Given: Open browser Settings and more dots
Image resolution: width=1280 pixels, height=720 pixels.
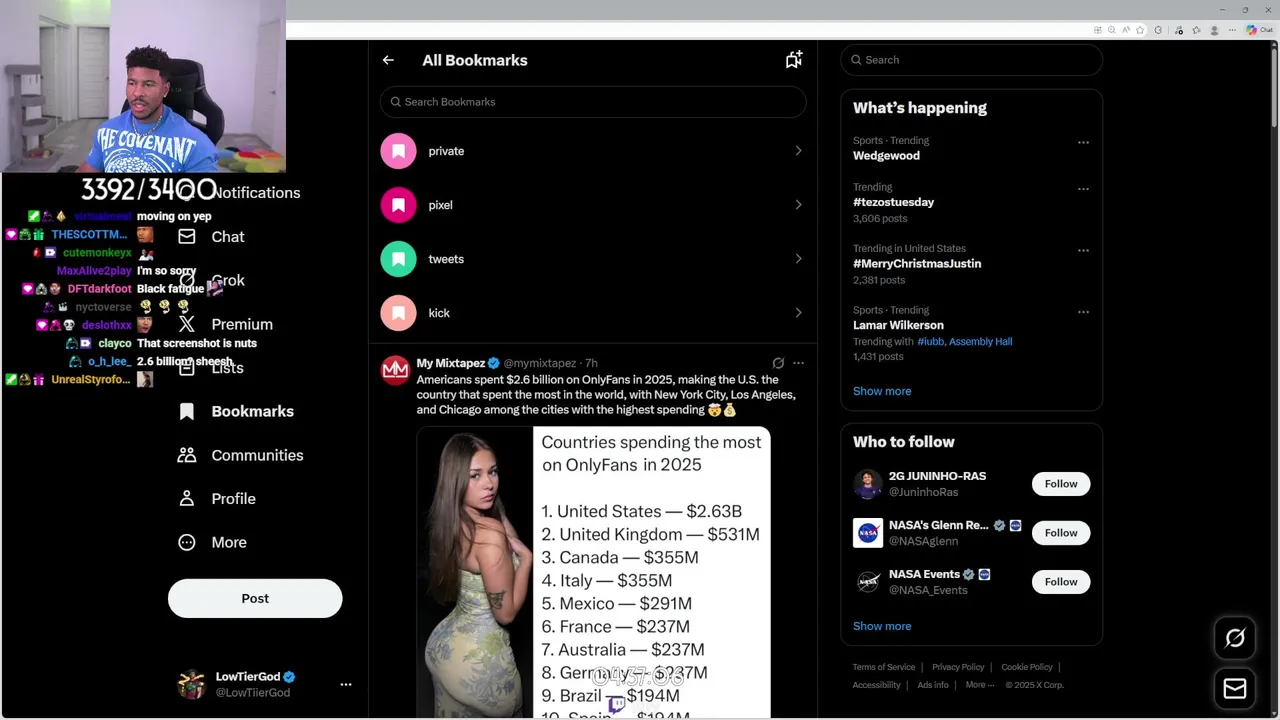Looking at the screenshot, I should click(1234, 30).
